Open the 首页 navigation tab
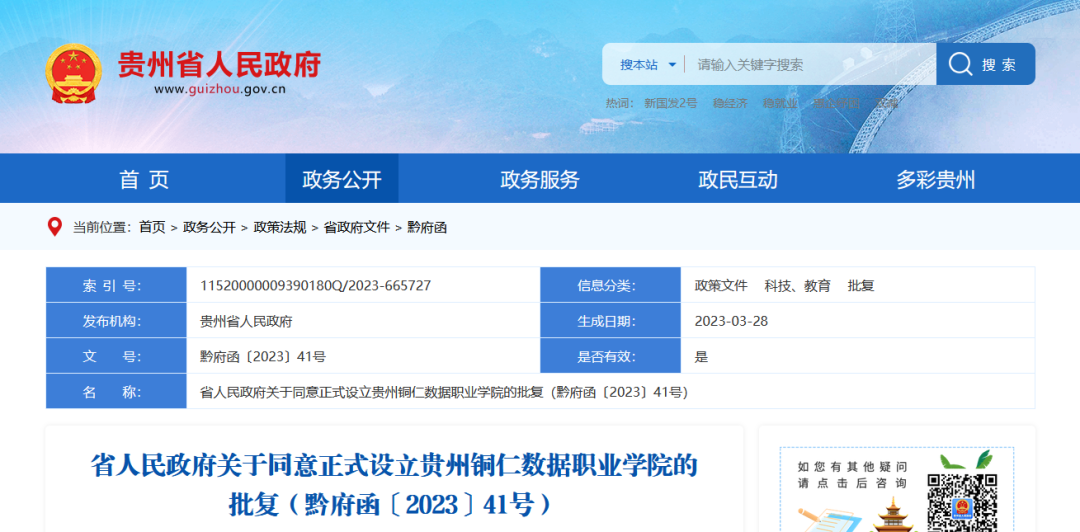The height and width of the screenshot is (532, 1080). click(x=144, y=179)
